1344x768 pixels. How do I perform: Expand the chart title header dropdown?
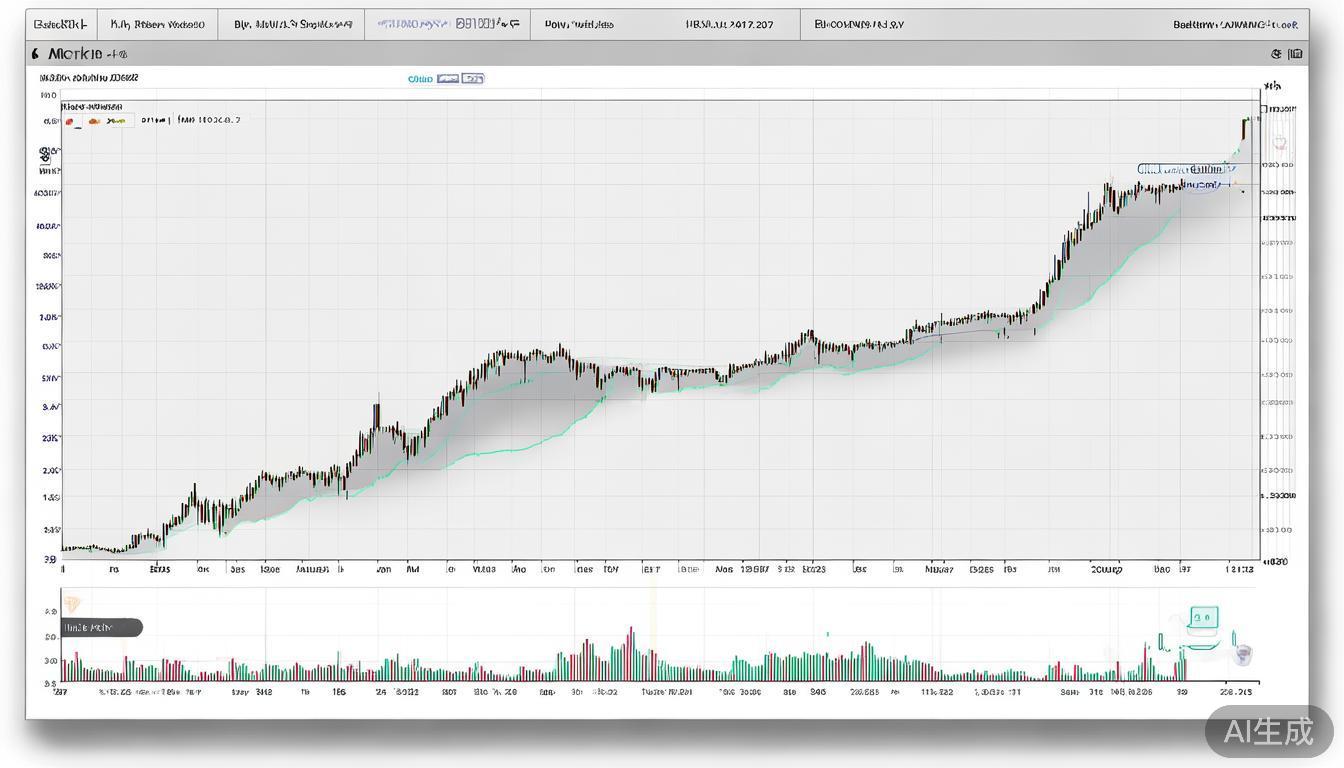point(86,54)
